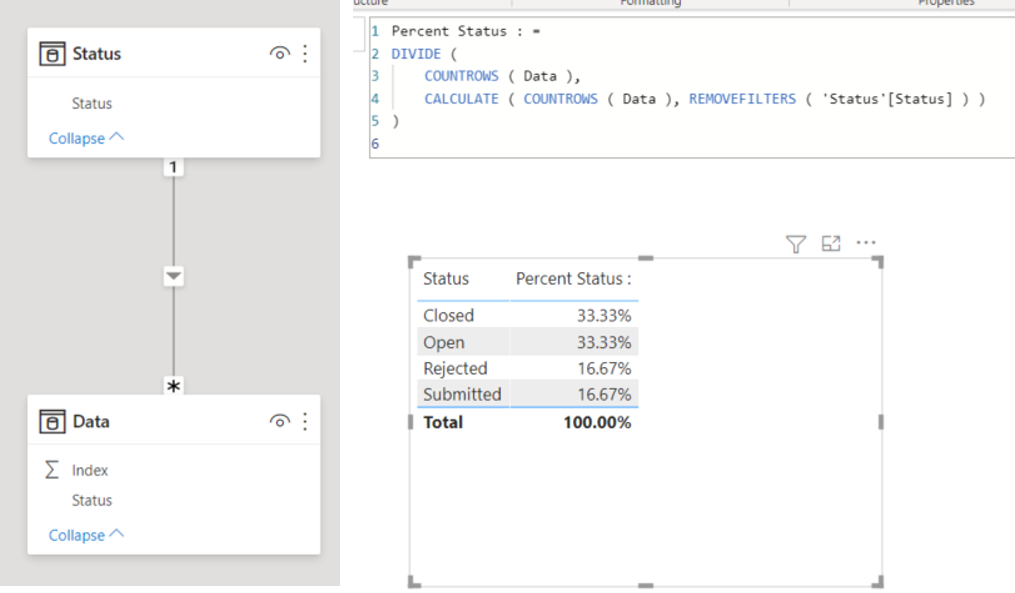Click the Focus mode icon on the visual
Image resolution: width=1015 pixels, height=593 pixels.
point(831,243)
